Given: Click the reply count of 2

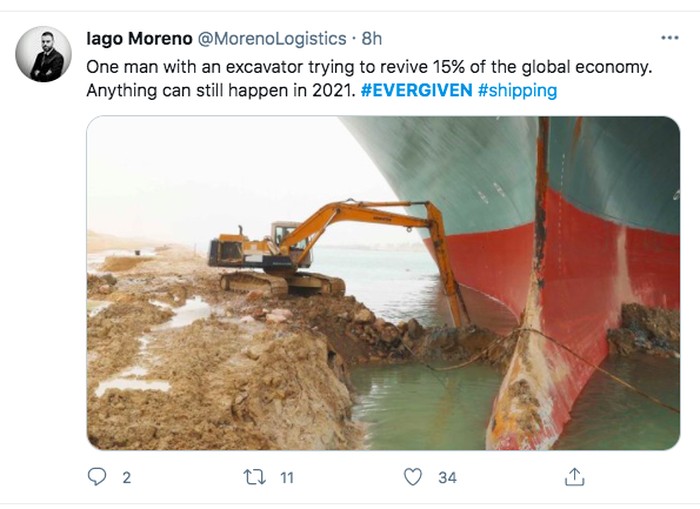Looking at the screenshot, I should (x=126, y=478).
